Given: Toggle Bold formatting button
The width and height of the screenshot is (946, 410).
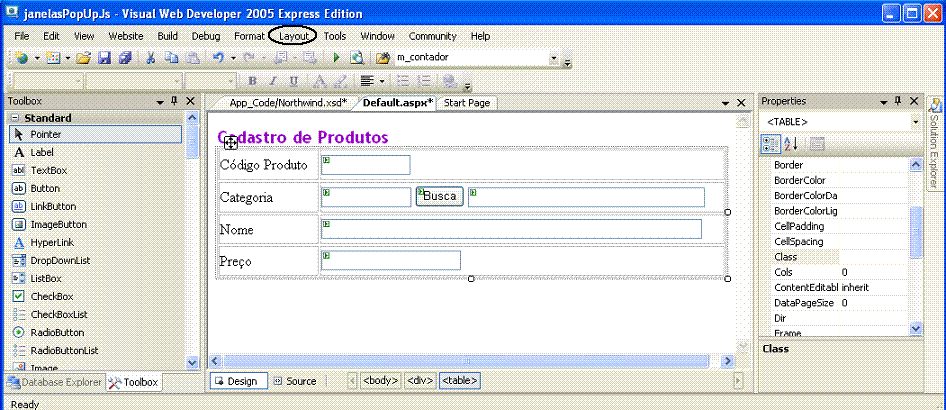Looking at the screenshot, I should click(252, 81).
